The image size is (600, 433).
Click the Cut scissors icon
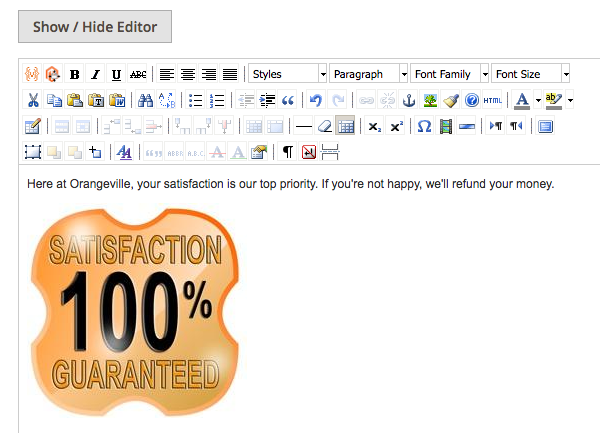click(x=33, y=100)
